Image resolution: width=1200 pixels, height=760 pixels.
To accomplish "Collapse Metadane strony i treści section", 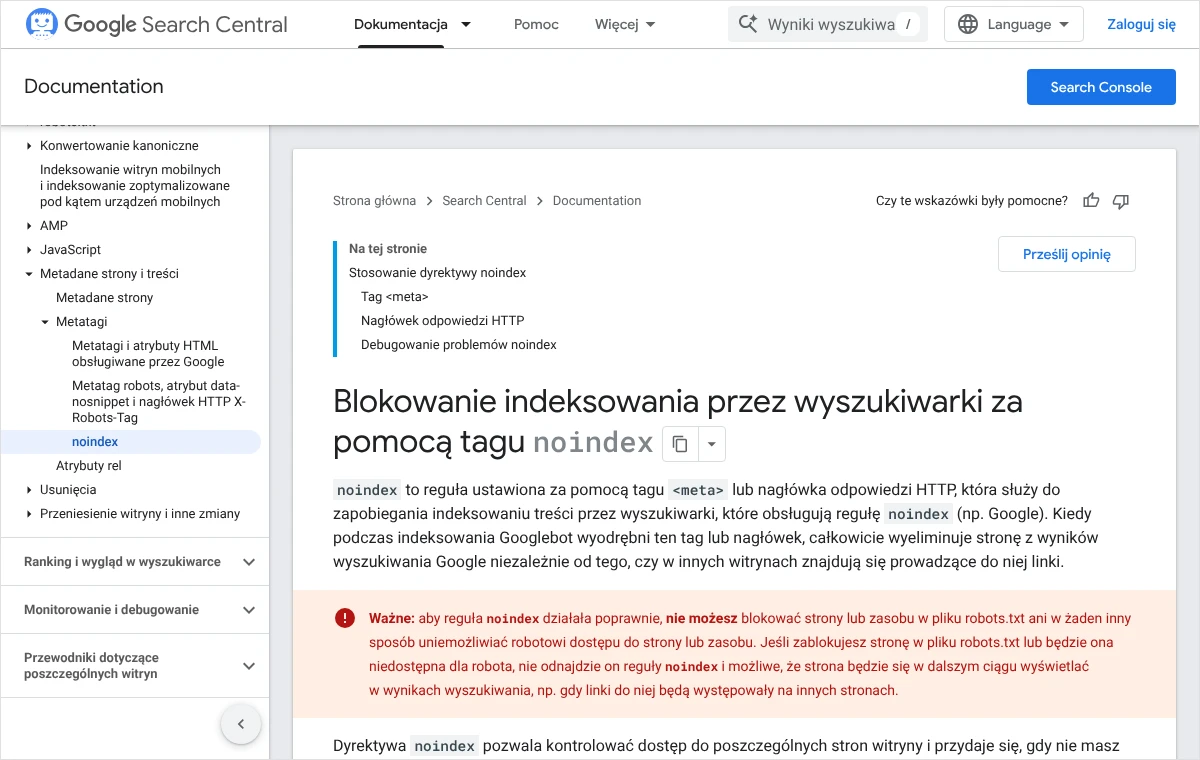I will tap(29, 274).
